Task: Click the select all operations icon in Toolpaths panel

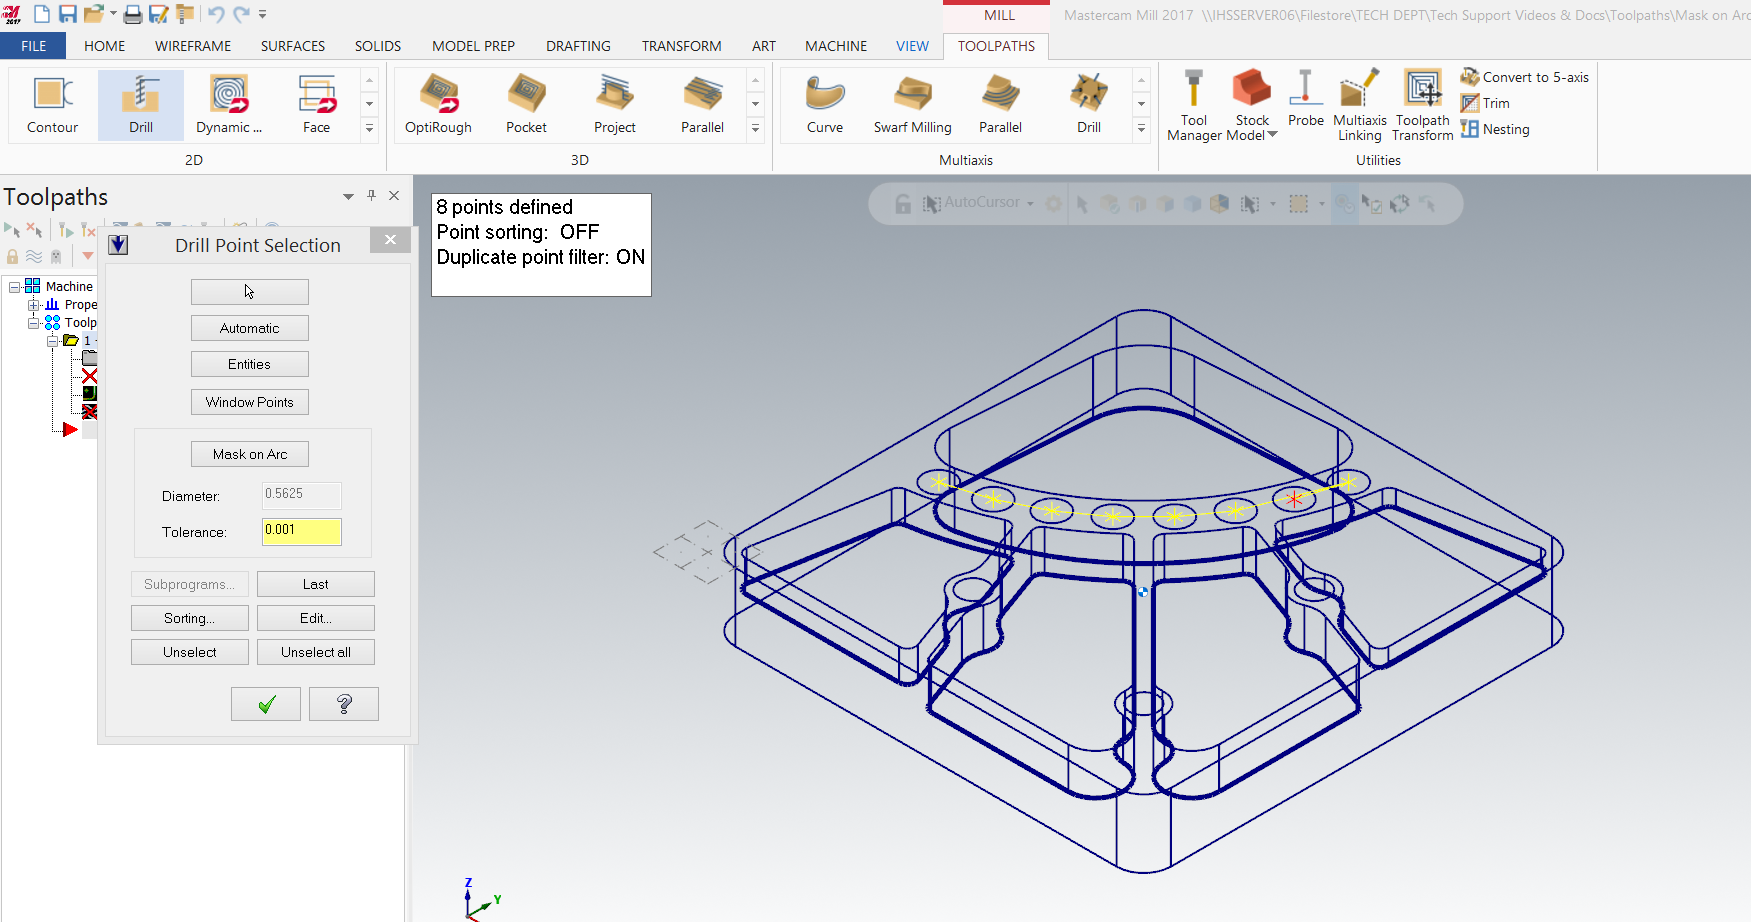Action: pos(12,230)
